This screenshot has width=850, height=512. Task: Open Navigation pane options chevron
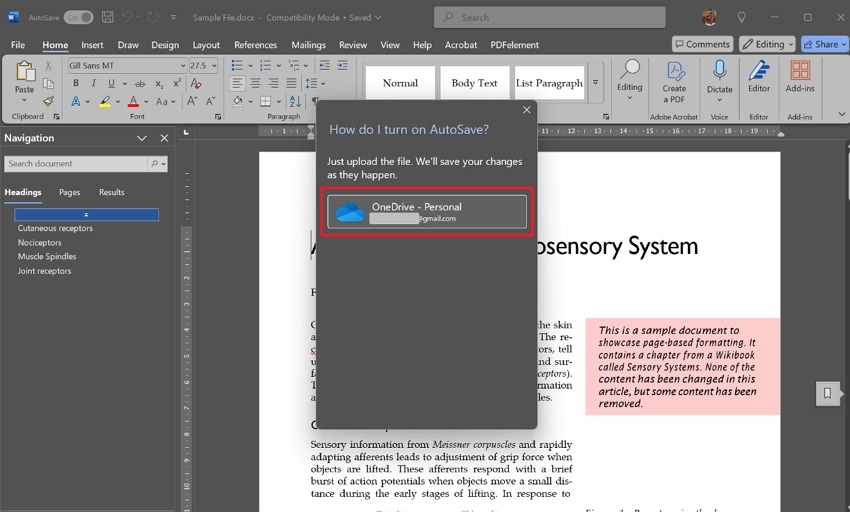pyautogui.click(x=141, y=138)
